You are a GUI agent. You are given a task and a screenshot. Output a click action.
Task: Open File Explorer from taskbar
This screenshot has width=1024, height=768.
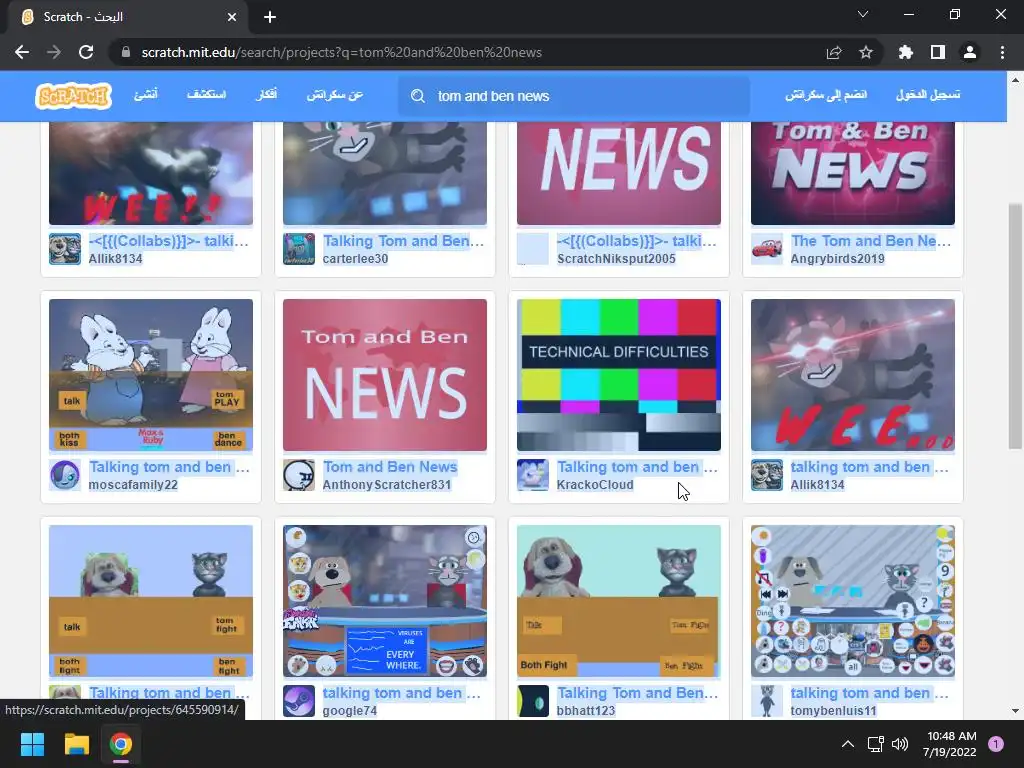click(76, 744)
